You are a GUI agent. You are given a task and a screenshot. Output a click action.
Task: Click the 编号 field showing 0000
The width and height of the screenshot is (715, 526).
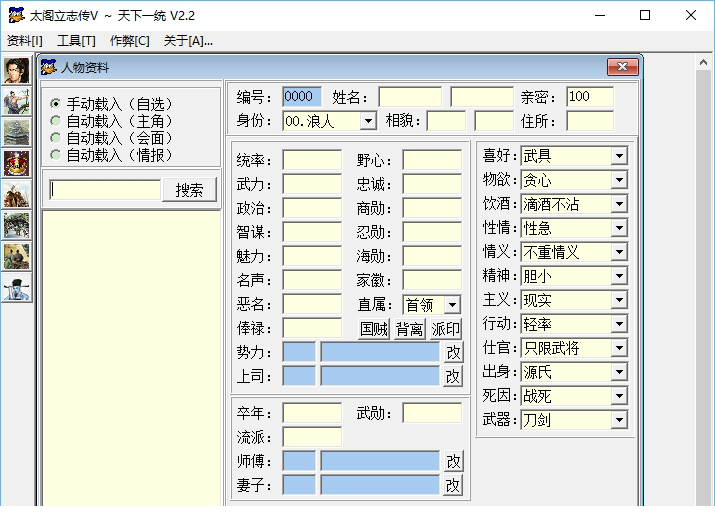(x=301, y=97)
